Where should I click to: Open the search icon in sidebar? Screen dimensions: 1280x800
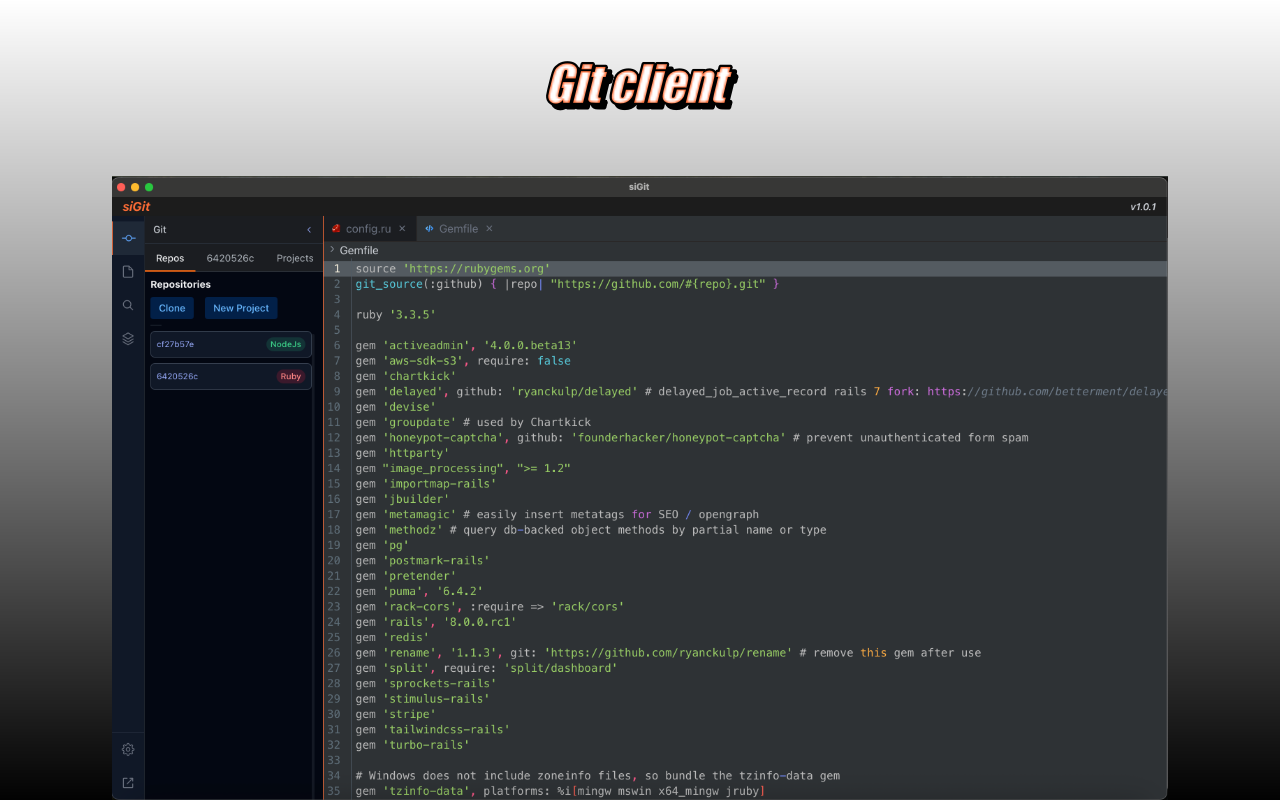point(128,305)
